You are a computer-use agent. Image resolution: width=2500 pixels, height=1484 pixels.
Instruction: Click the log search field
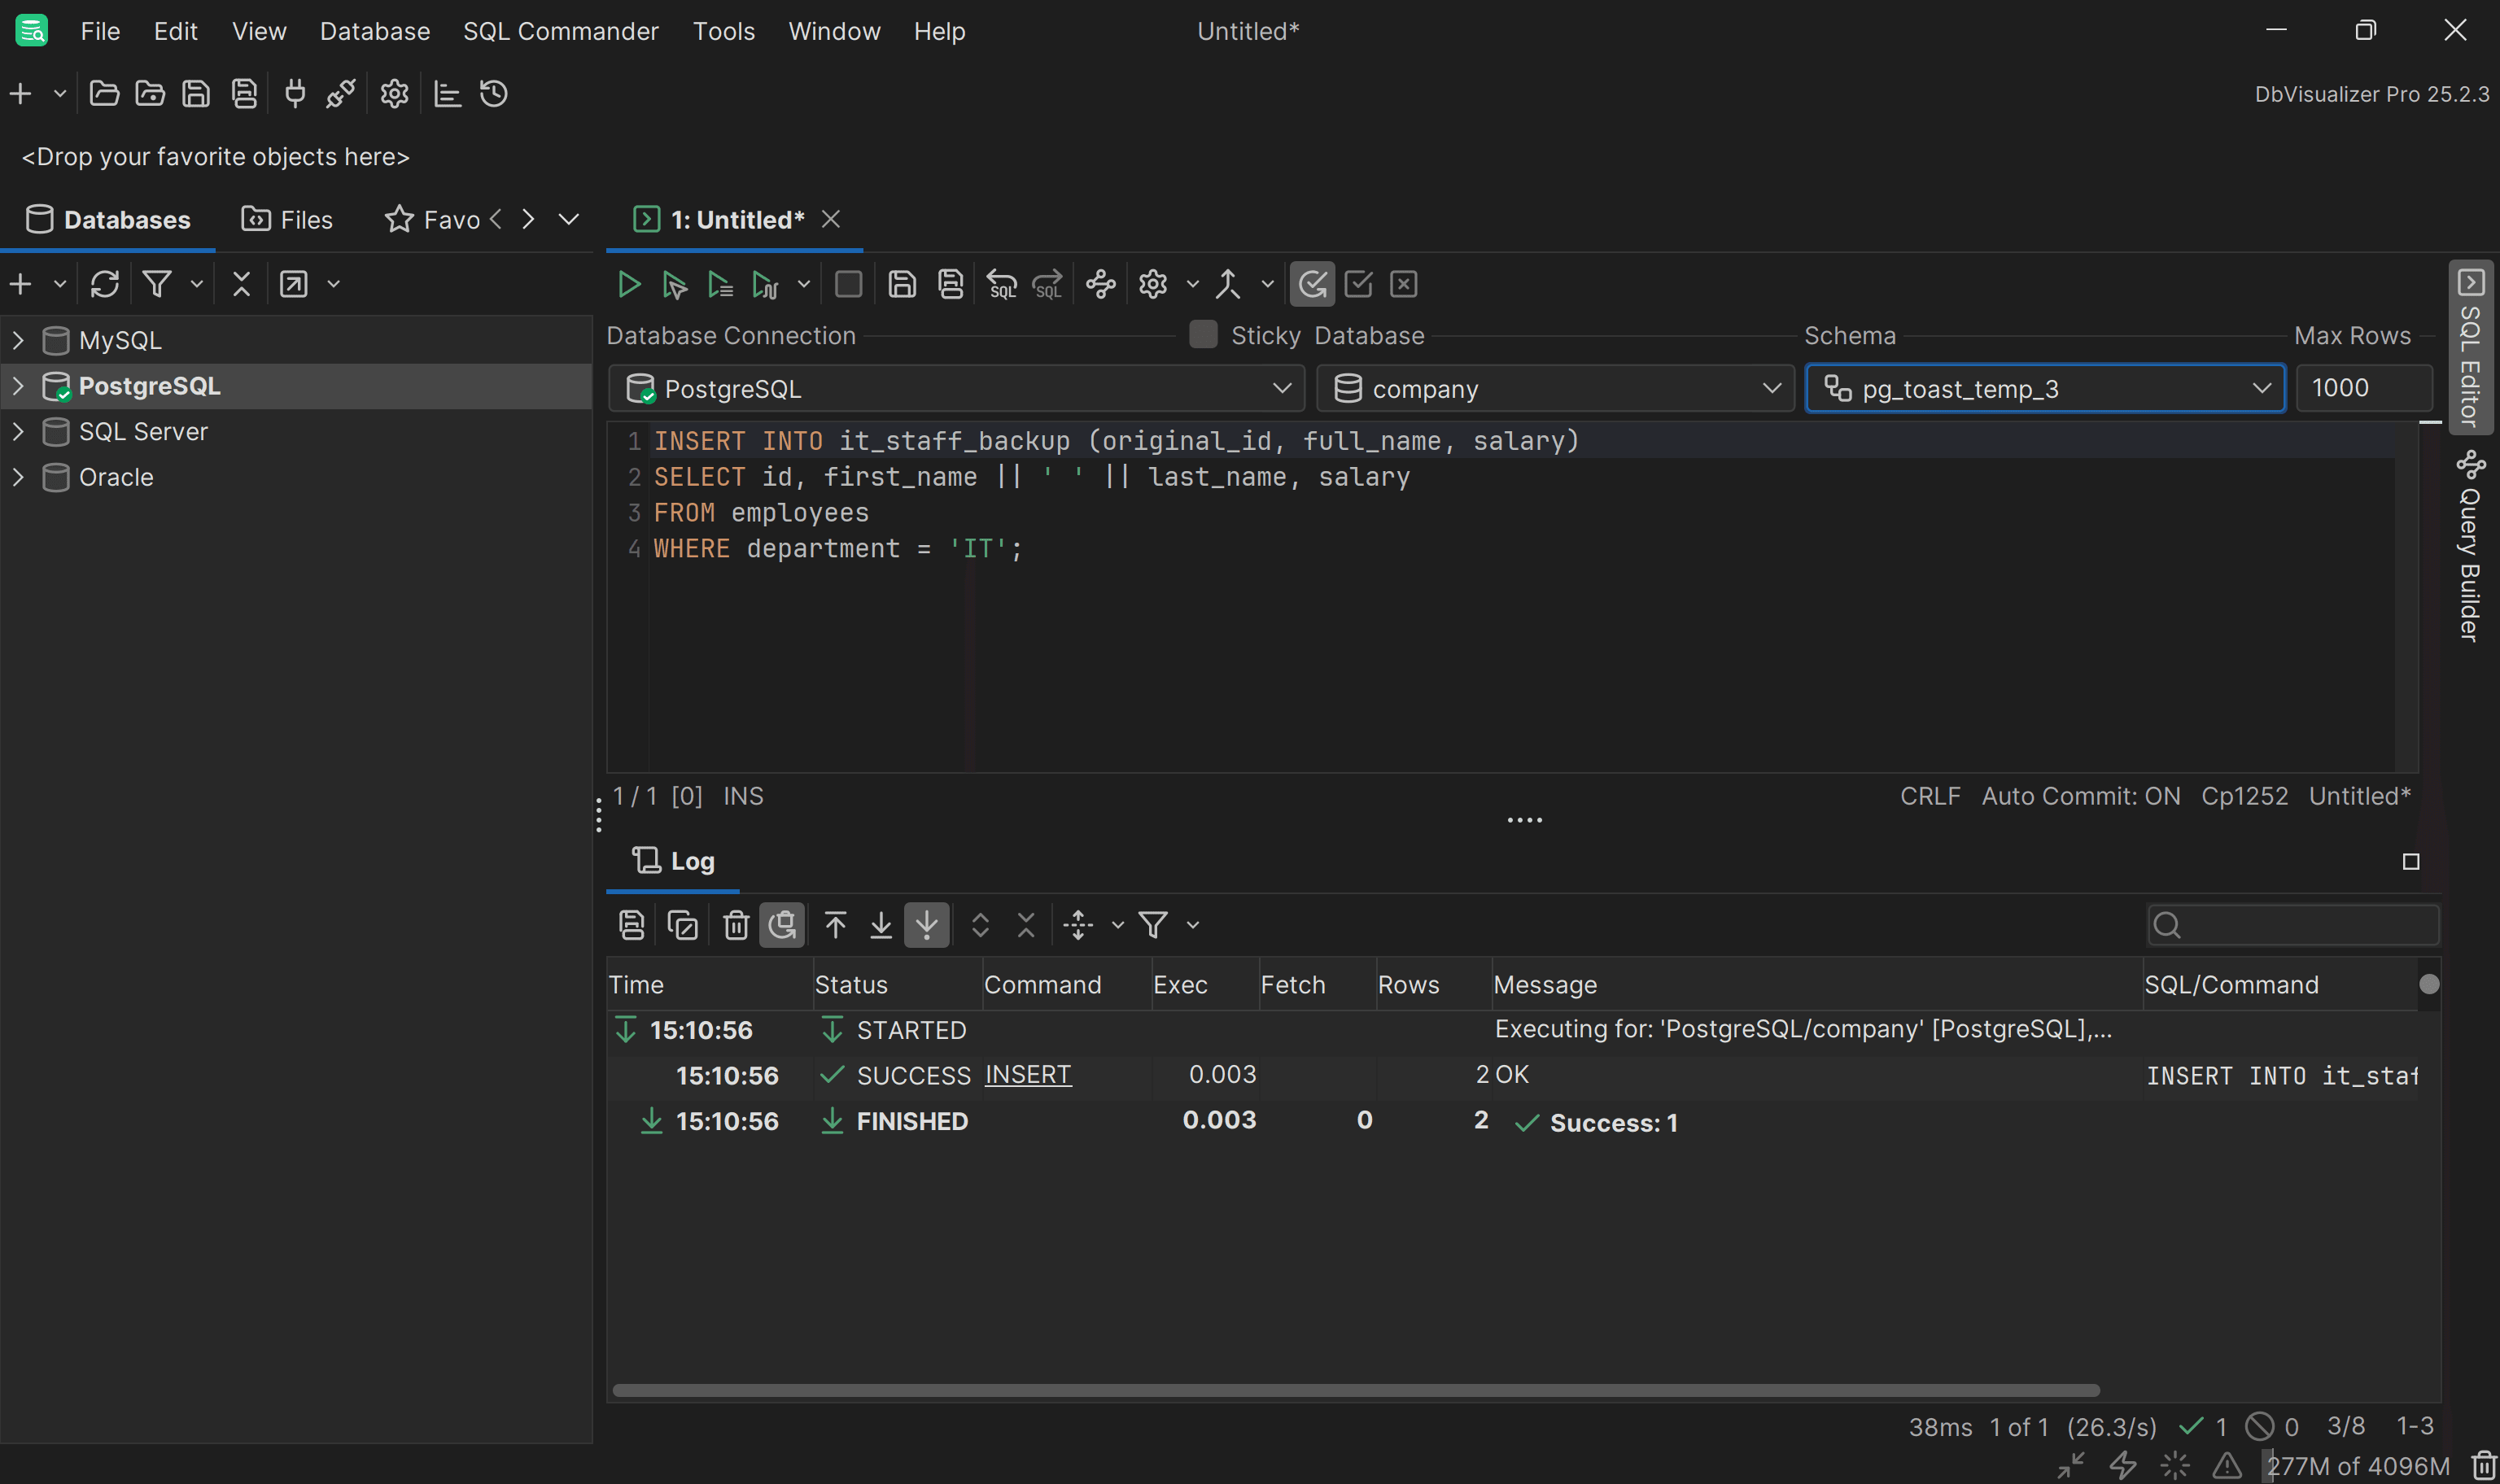[x=2292, y=925]
